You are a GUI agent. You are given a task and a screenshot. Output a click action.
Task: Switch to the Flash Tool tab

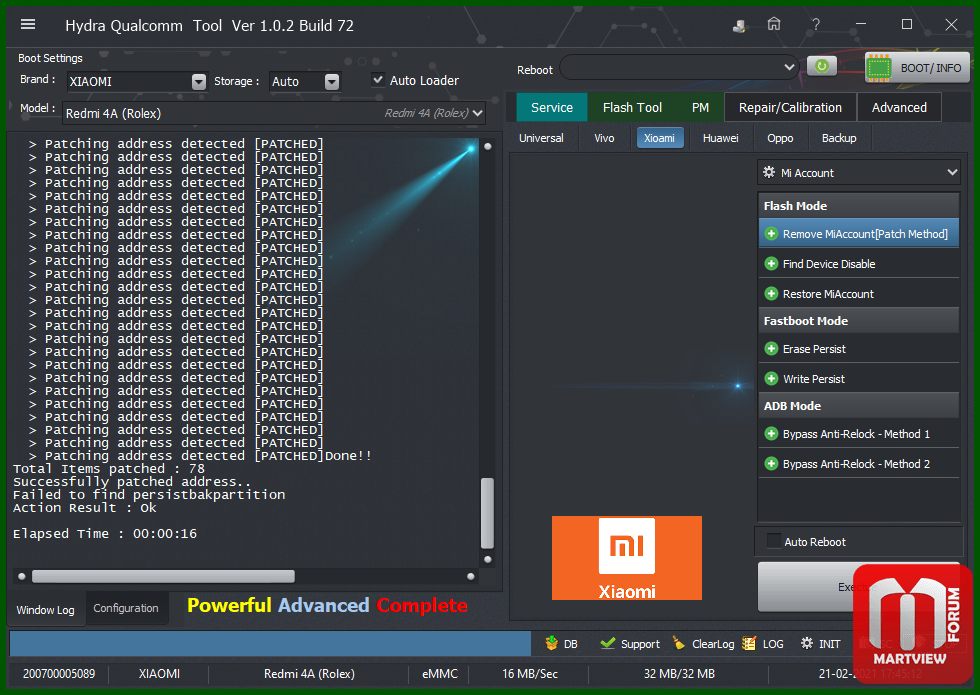click(632, 107)
